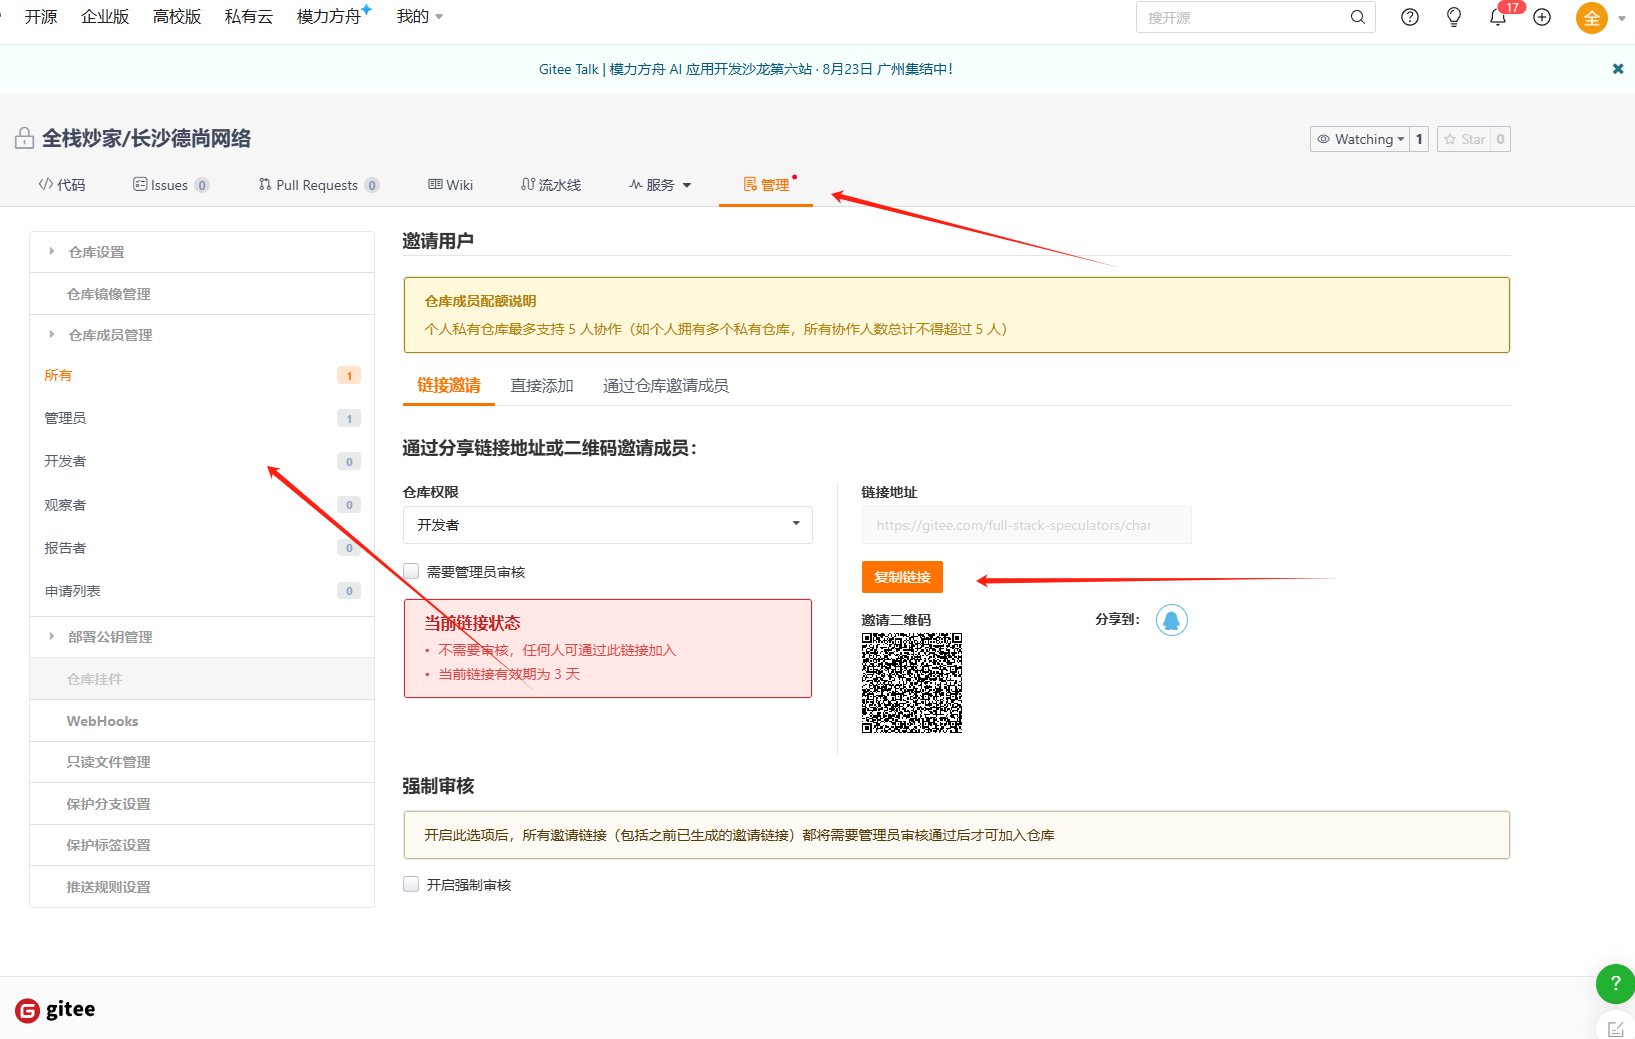Viewport: 1635px width, 1039px height.
Task: Close the Gitee Talk announcement banner
Action: coord(1617,69)
